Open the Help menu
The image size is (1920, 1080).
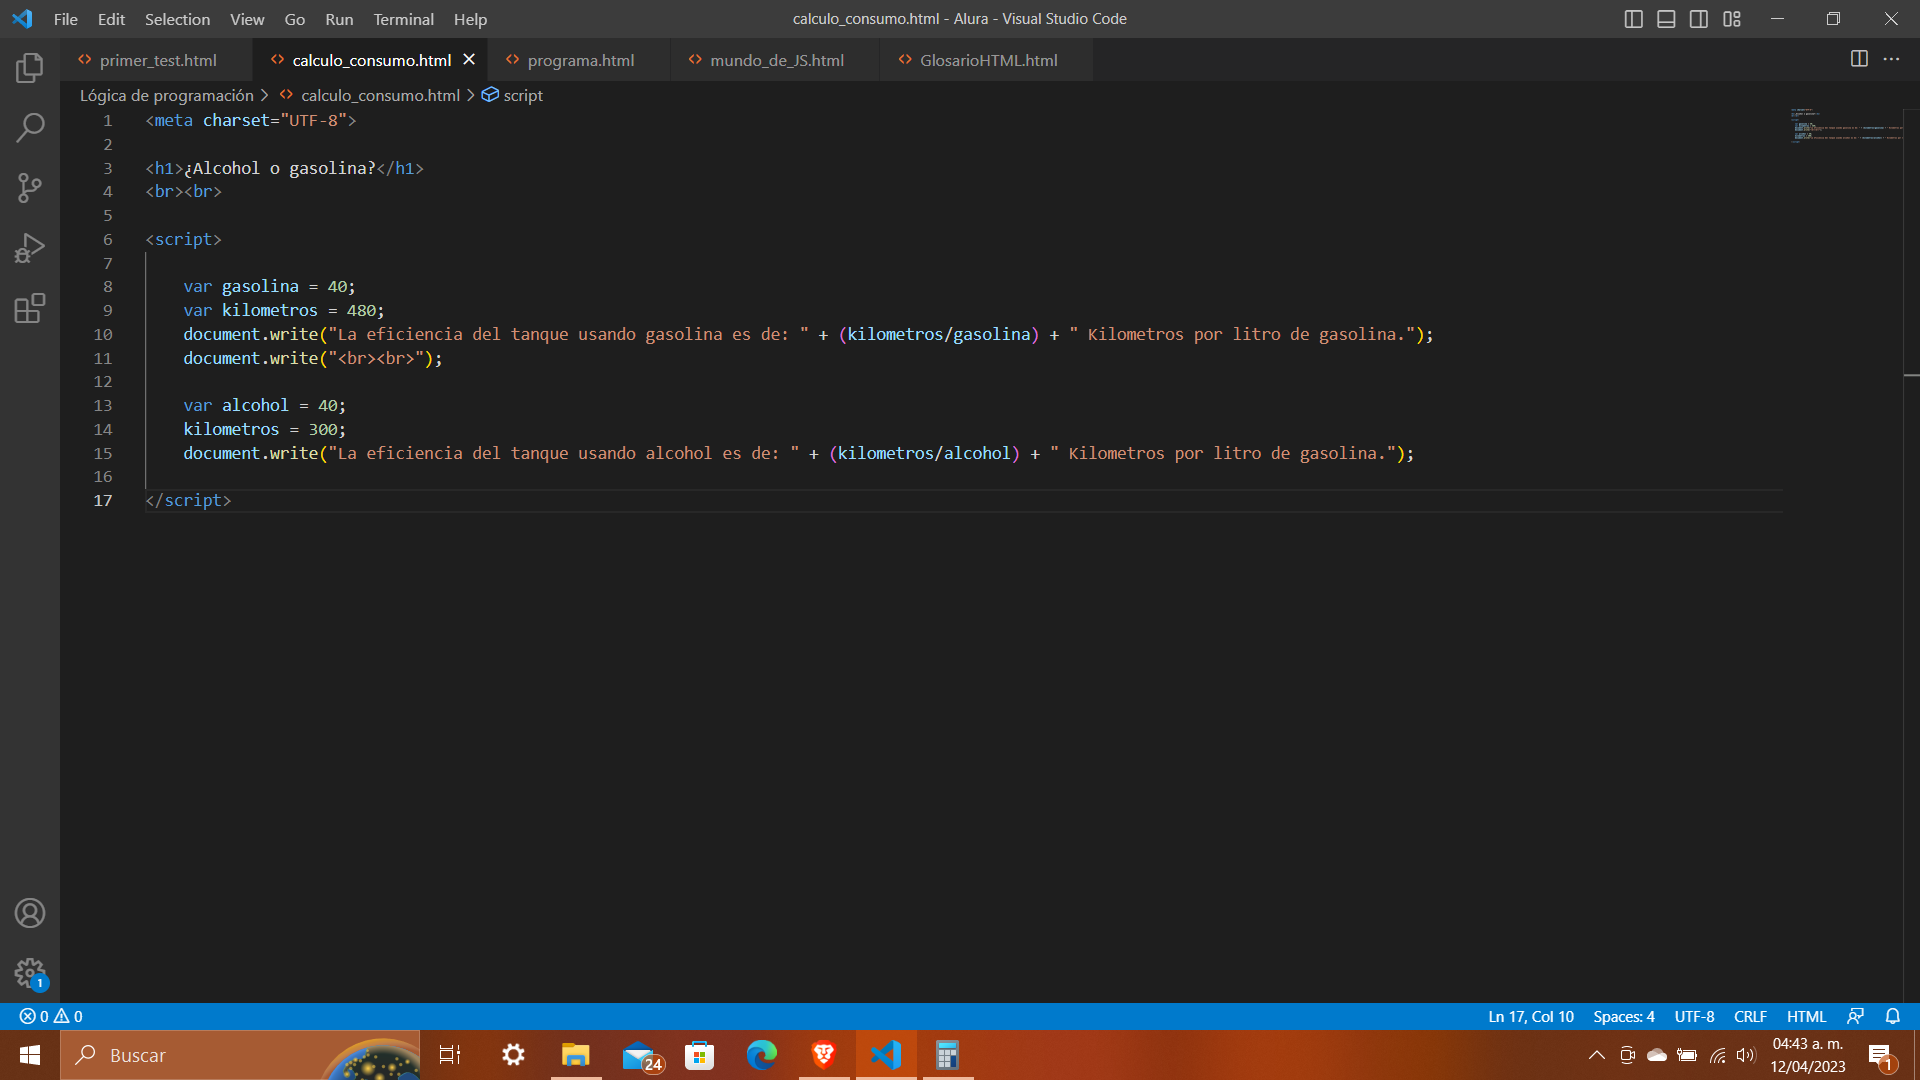click(470, 19)
